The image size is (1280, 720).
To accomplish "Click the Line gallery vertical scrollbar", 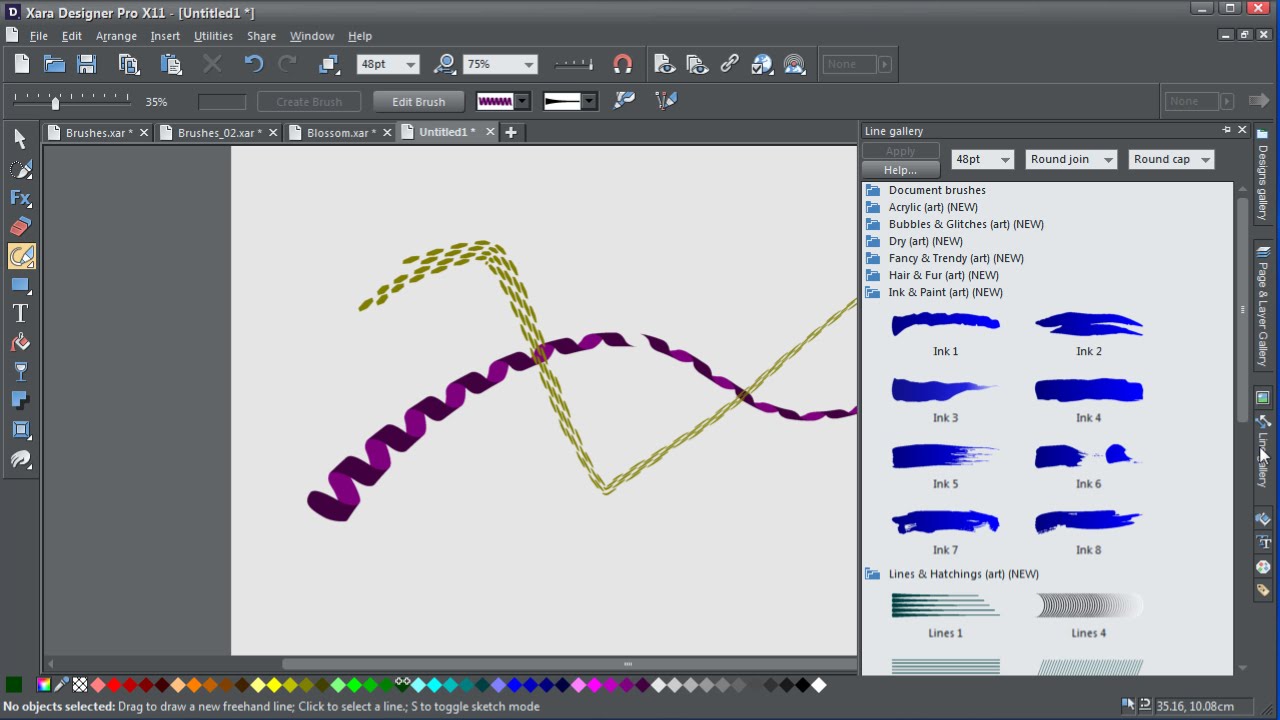I will 1242,310.
